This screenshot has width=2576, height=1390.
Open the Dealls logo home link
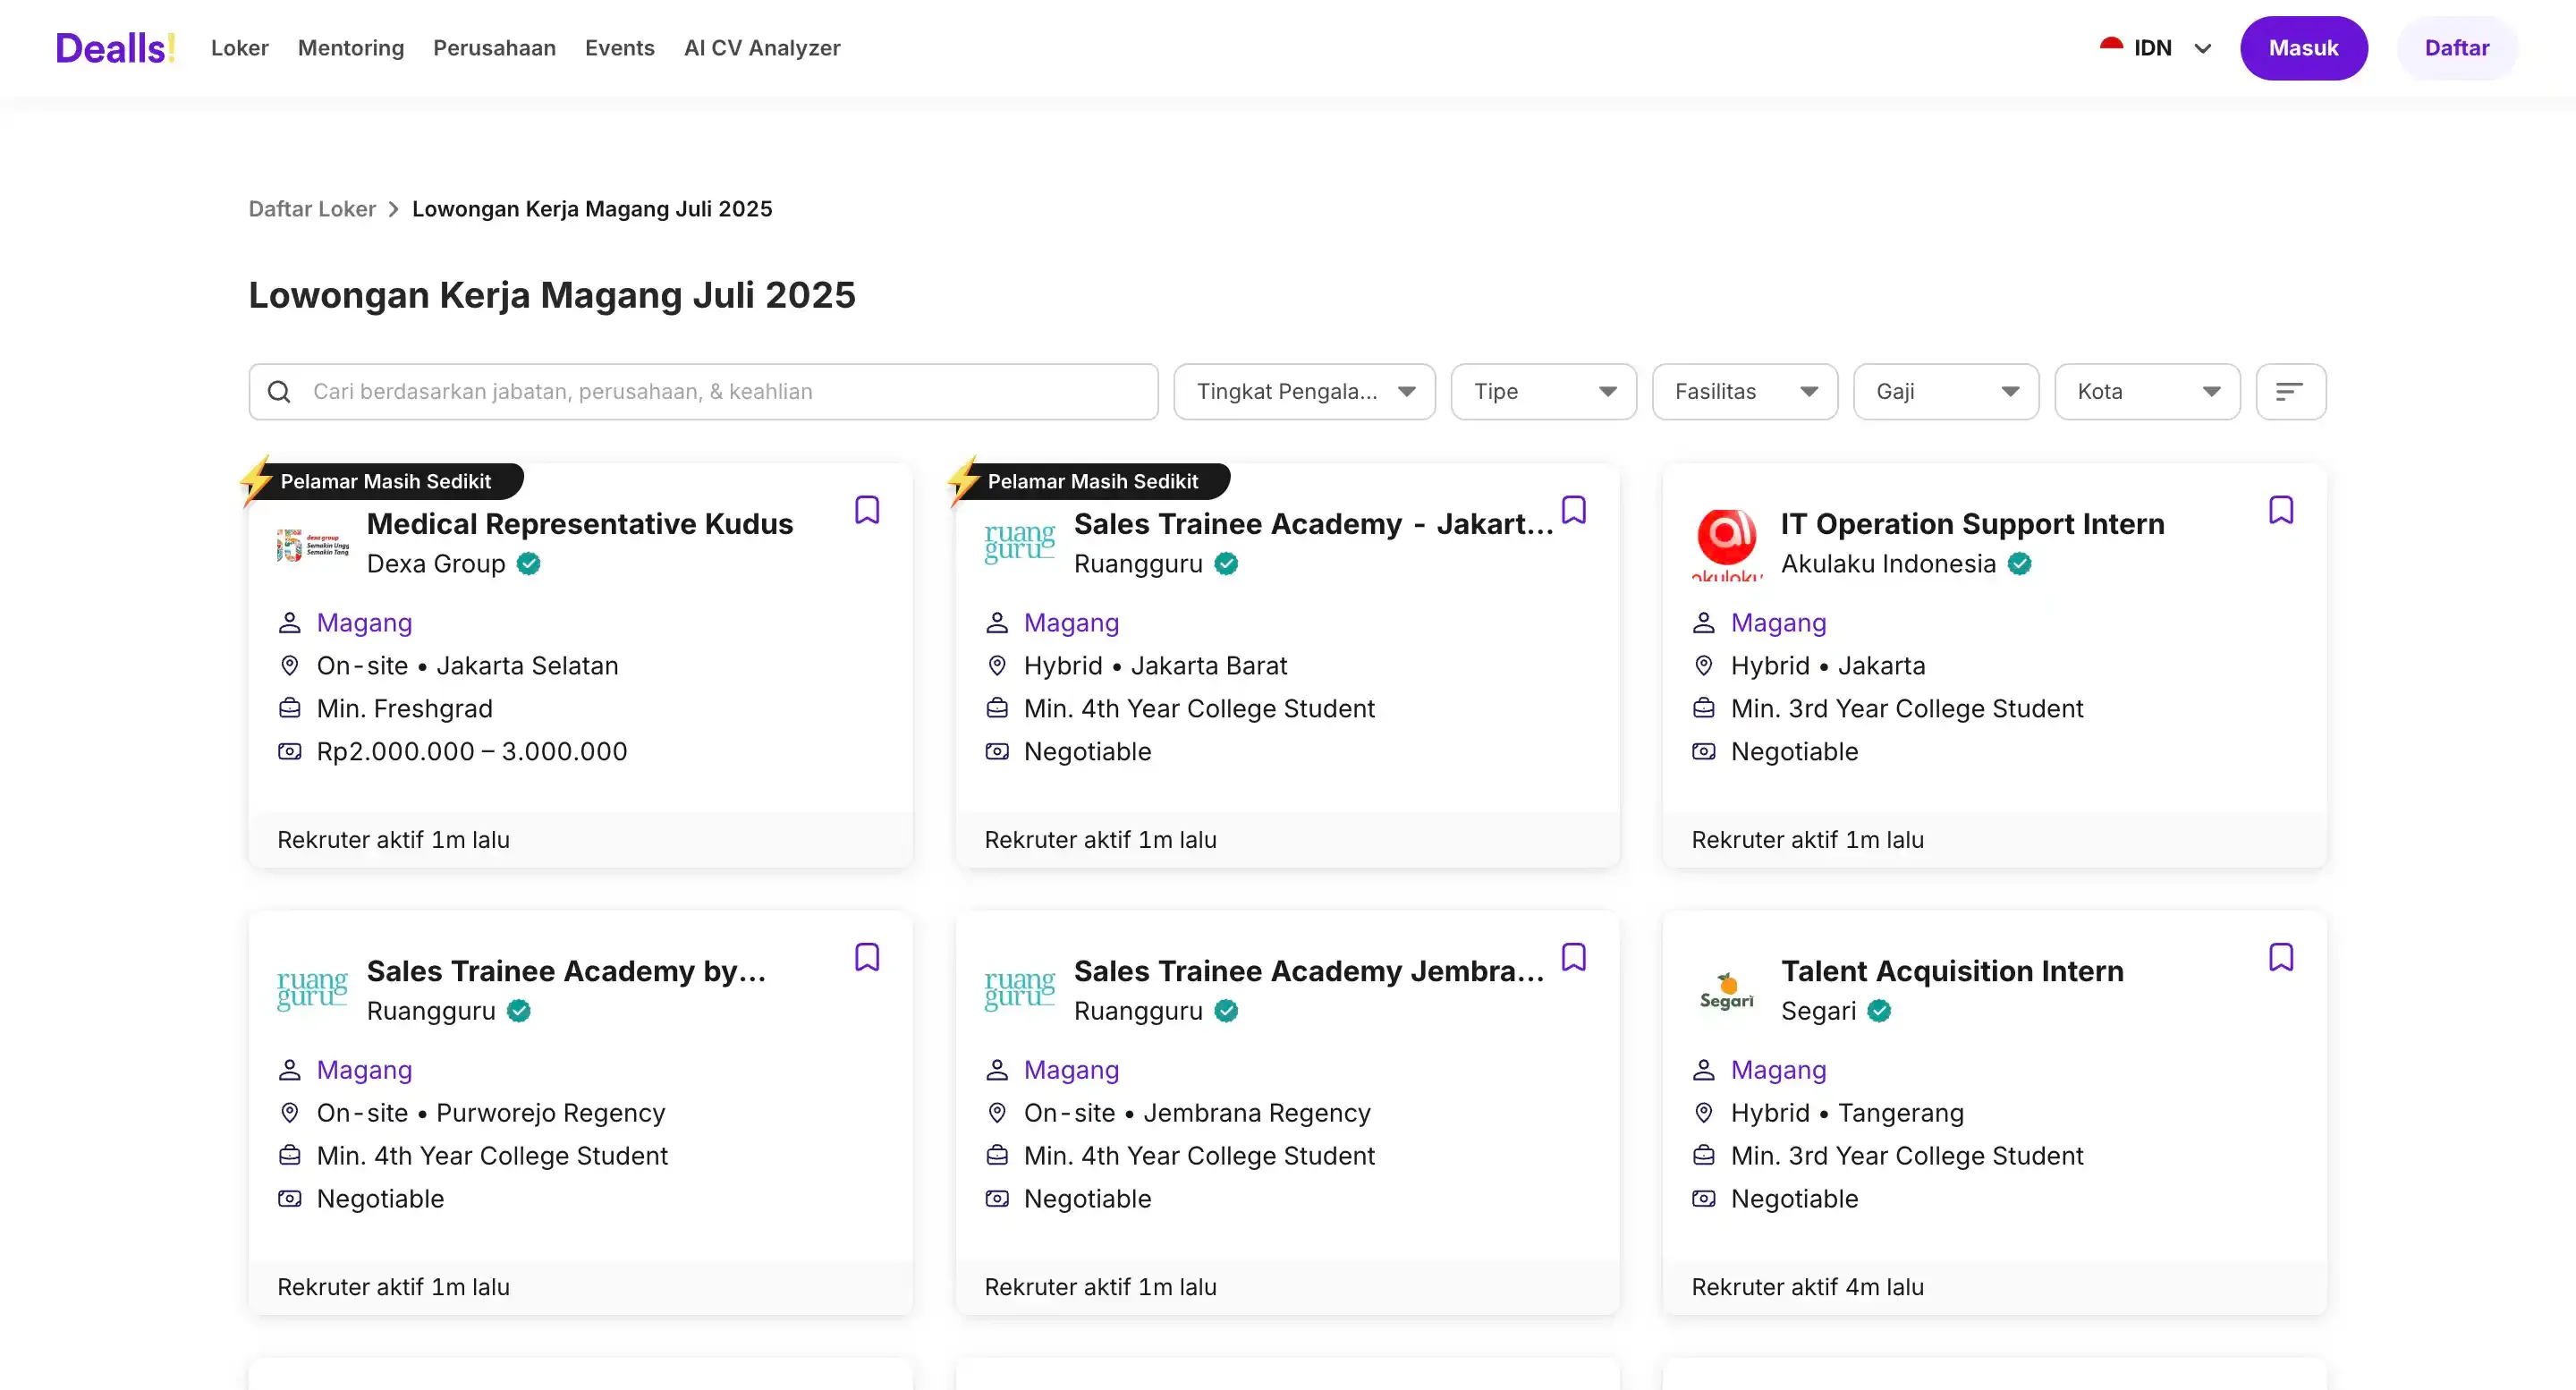point(115,48)
